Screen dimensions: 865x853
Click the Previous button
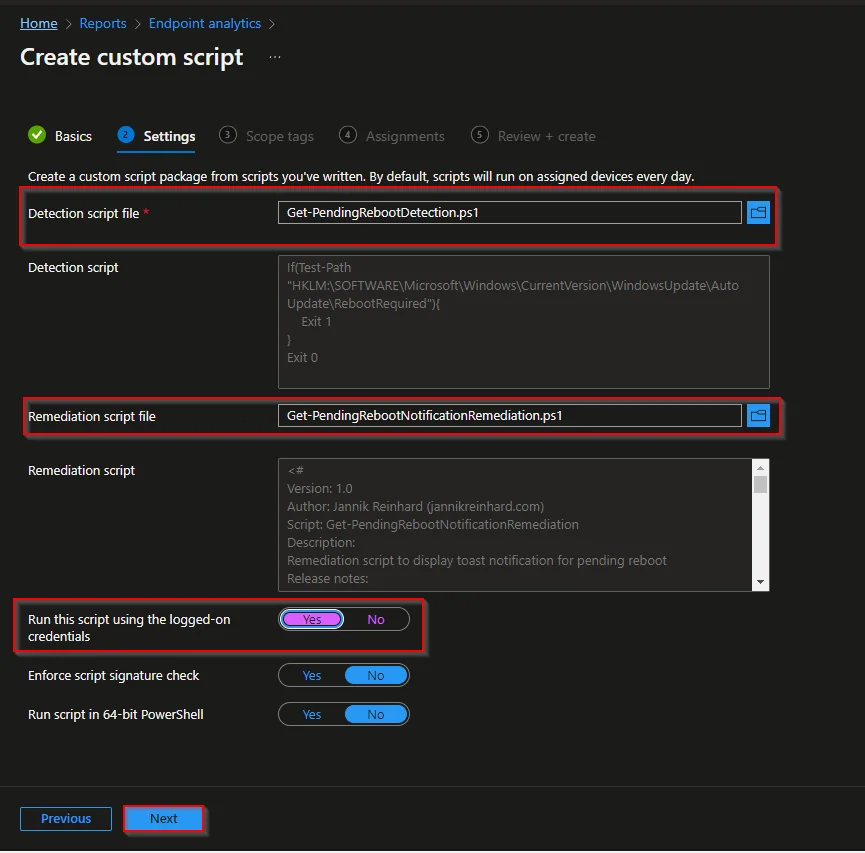coord(66,818)
